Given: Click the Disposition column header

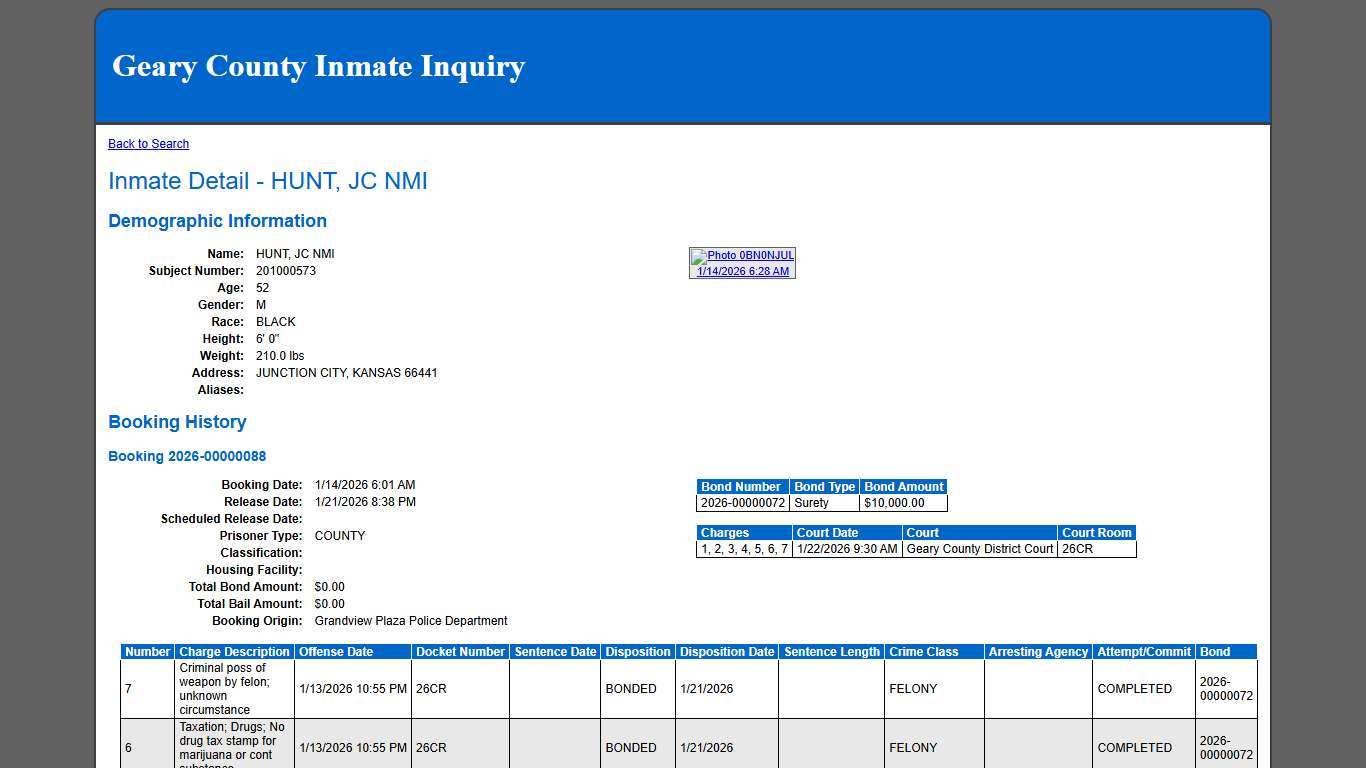Looking at the screenshot, I should pos(637,651).
